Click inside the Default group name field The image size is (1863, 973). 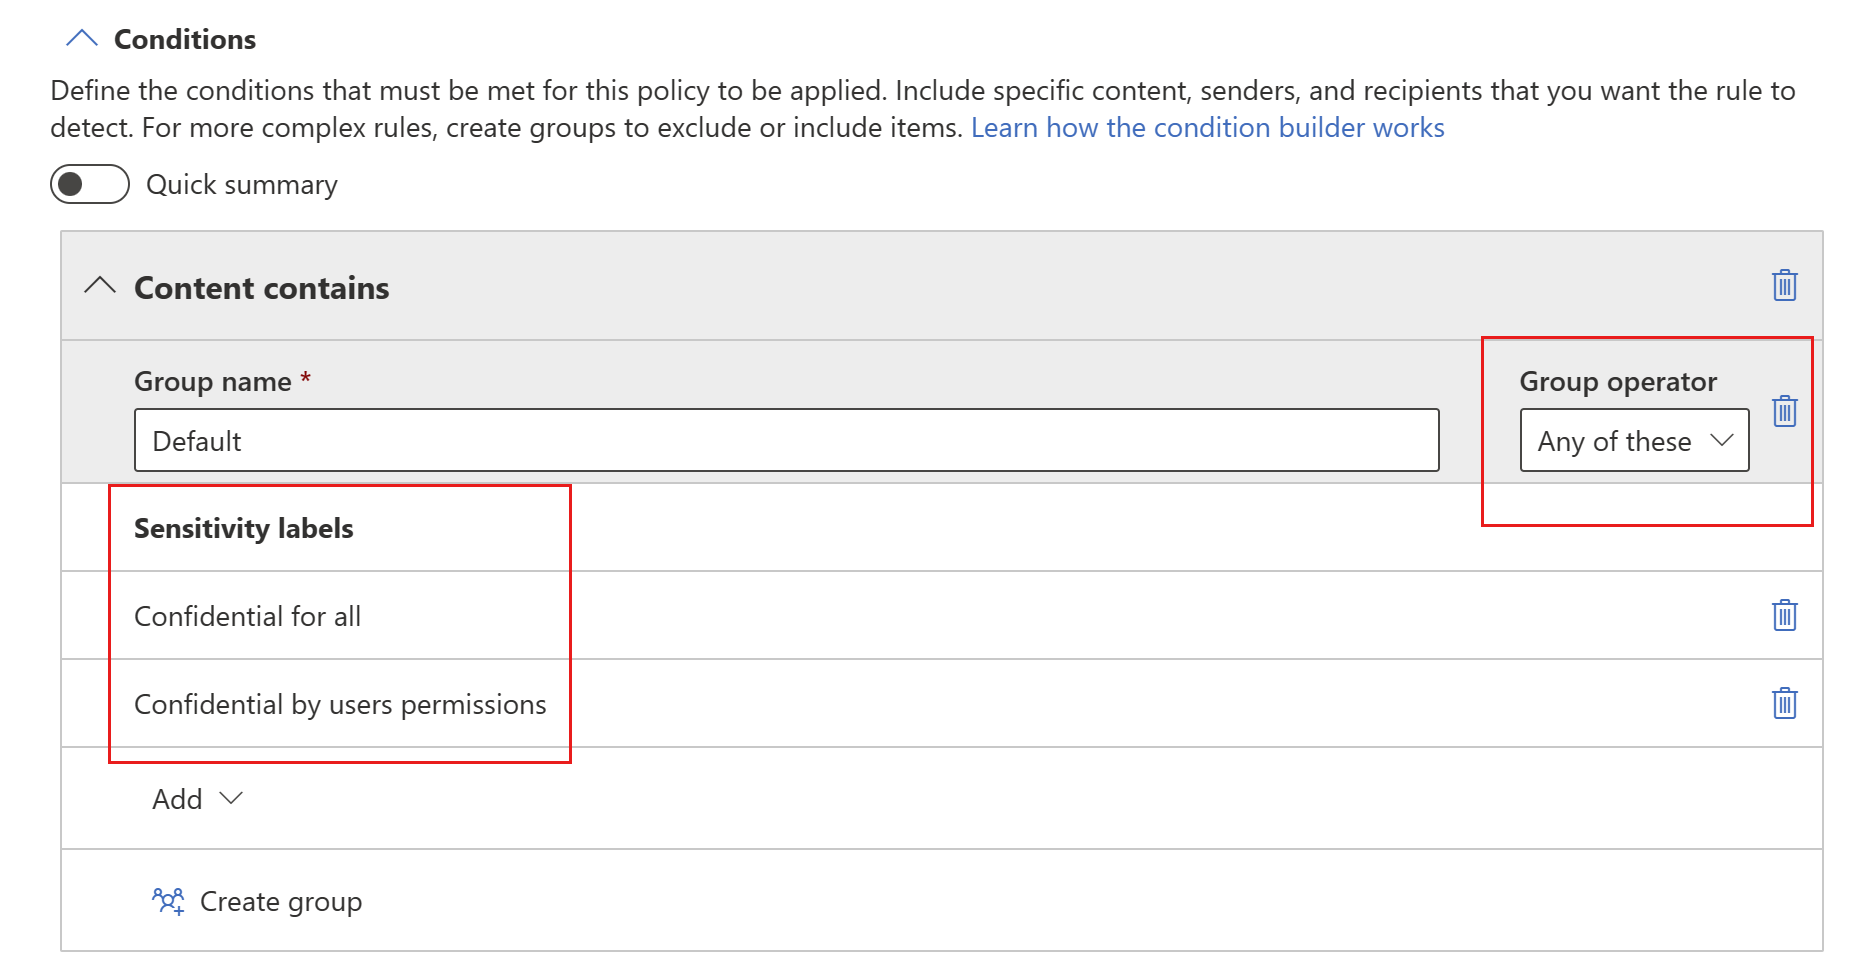point(785,440)
